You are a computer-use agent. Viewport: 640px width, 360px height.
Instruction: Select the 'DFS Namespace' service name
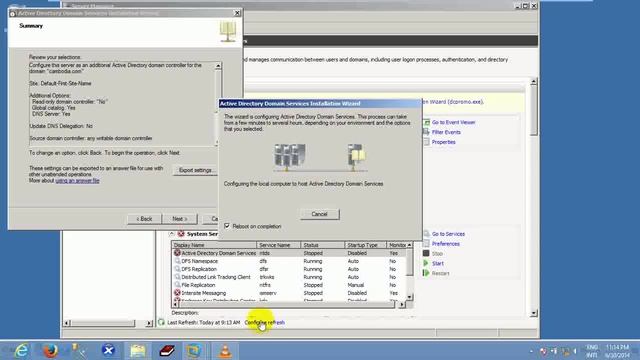200,261
